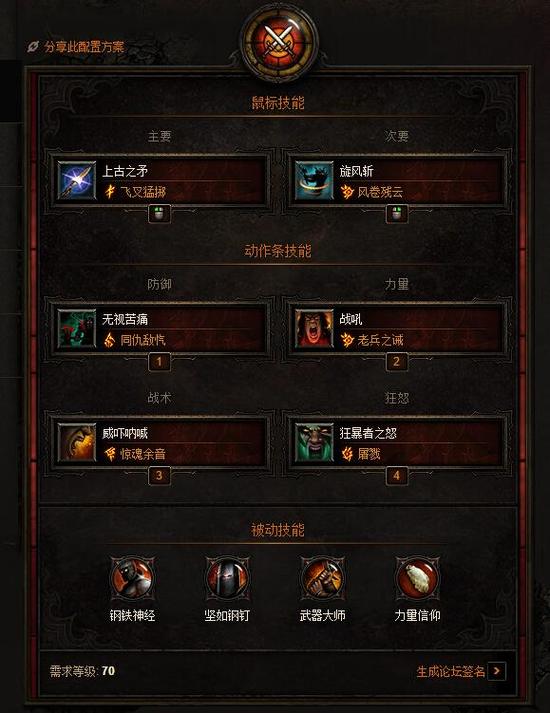This screenshot has width=550, height=713.
Task: Click the left mouse button slot indicator
Action: tap(159, 214)
